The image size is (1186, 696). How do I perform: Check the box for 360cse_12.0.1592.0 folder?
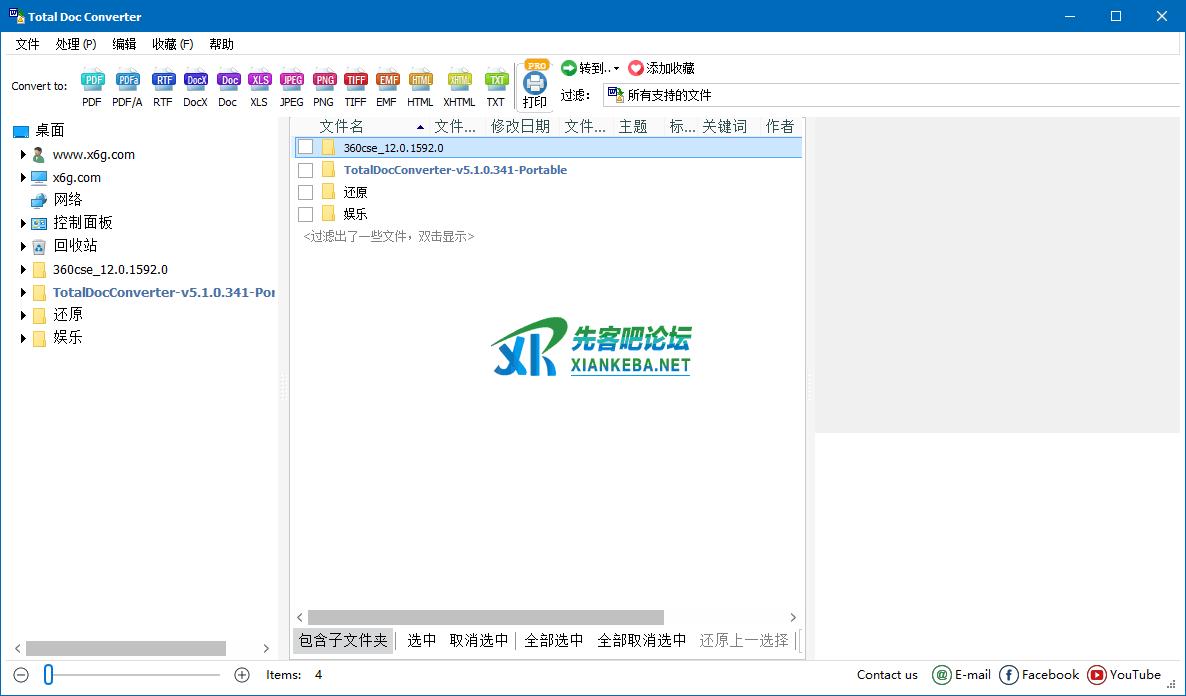(x=306, y=148)
